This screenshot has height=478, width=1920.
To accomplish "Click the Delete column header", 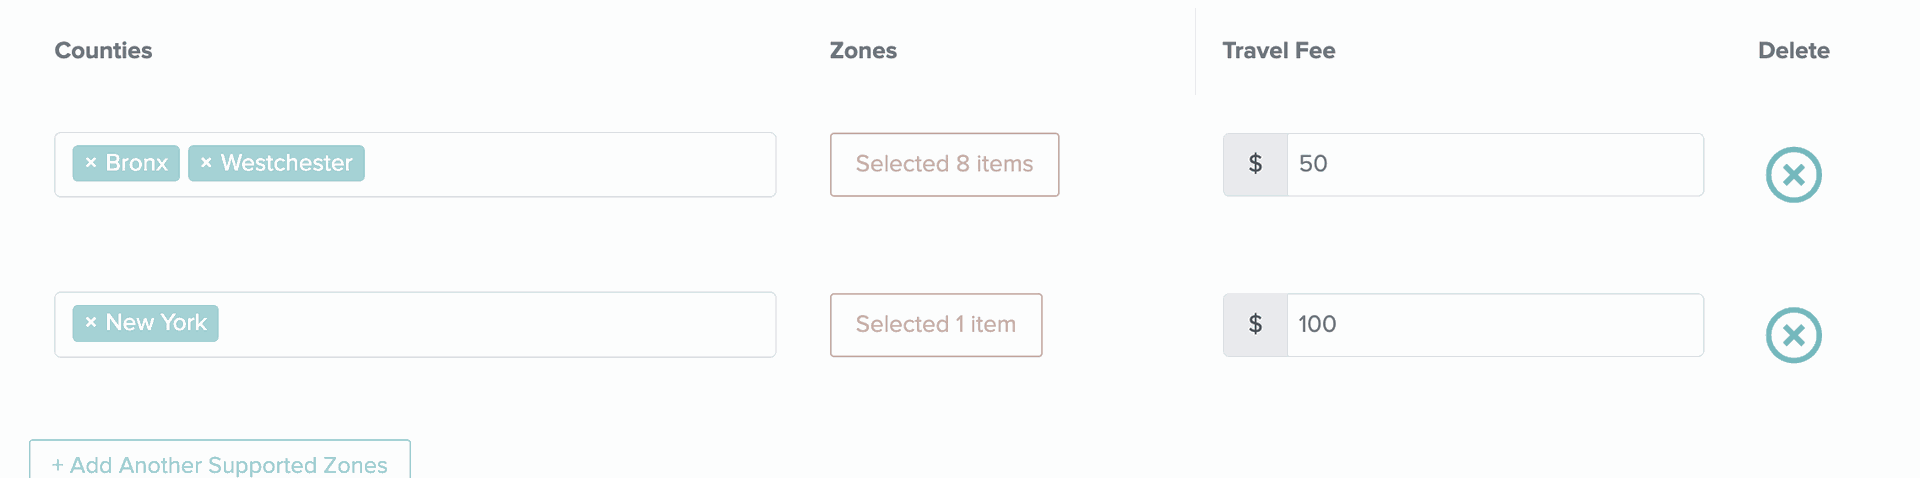I will 1793,51.
